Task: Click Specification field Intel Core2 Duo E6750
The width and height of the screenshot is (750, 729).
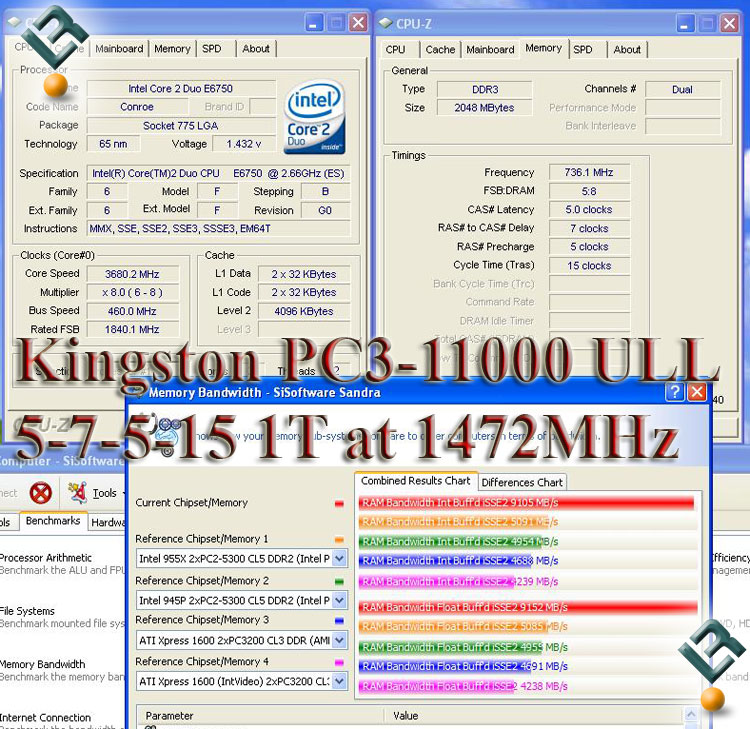Action: click(x=218, y=173)
